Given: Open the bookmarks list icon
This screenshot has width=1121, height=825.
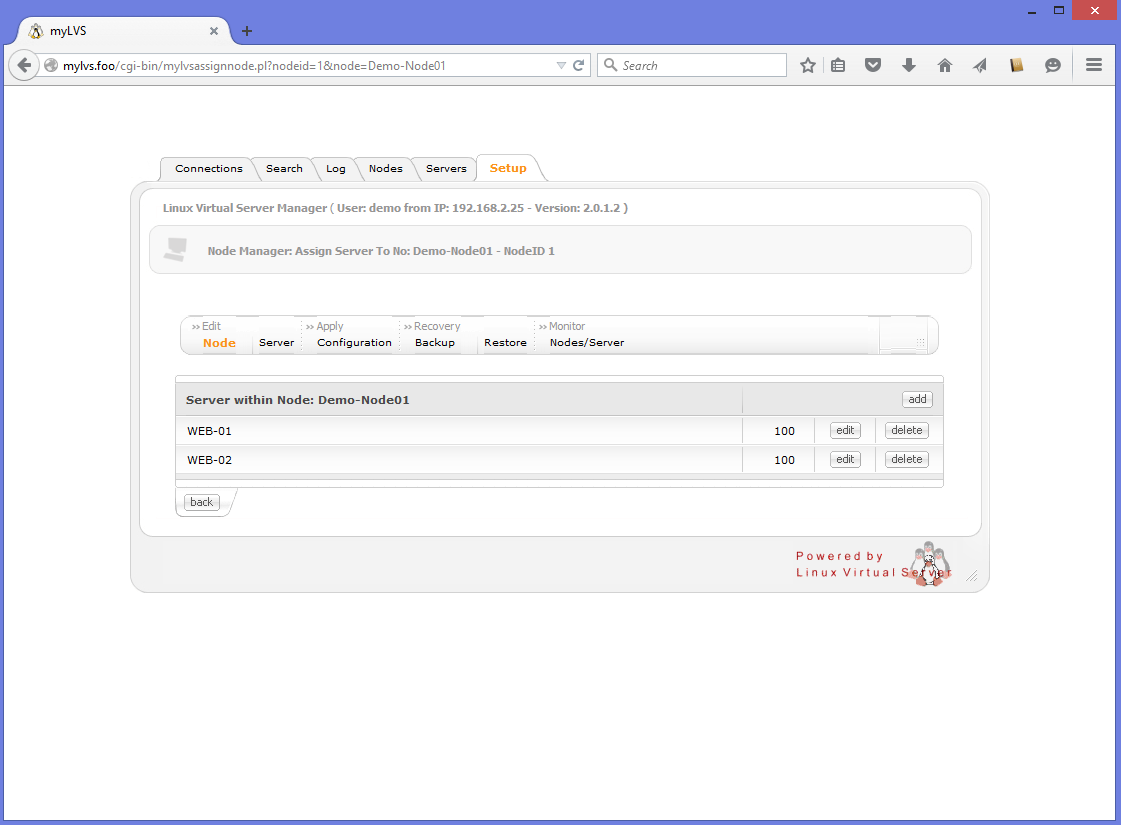Looking at the screenshot, I should (838, 65).
